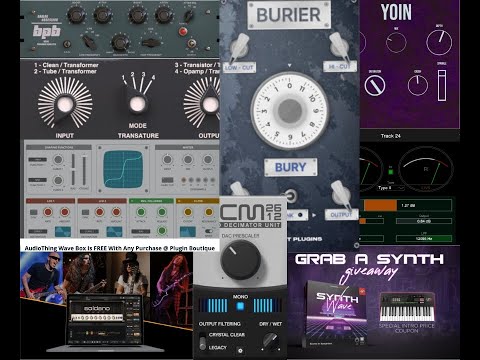480x360 pixels.
Task: Click the low frequency selector switch on bpb EQ
Action: (x=89, y=42)
